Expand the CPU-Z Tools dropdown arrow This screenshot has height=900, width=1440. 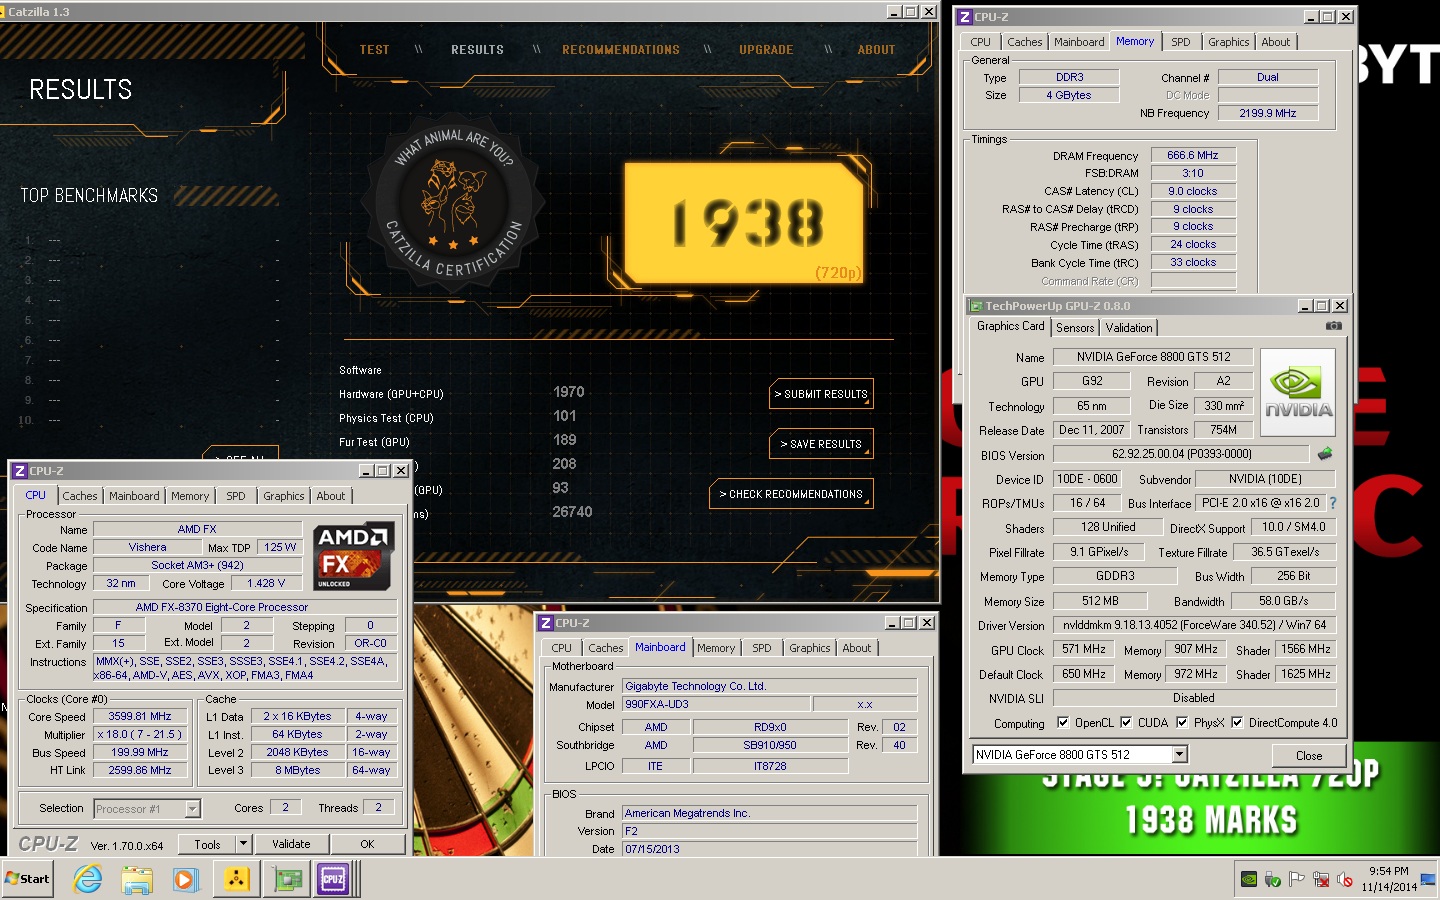(243, 844)
